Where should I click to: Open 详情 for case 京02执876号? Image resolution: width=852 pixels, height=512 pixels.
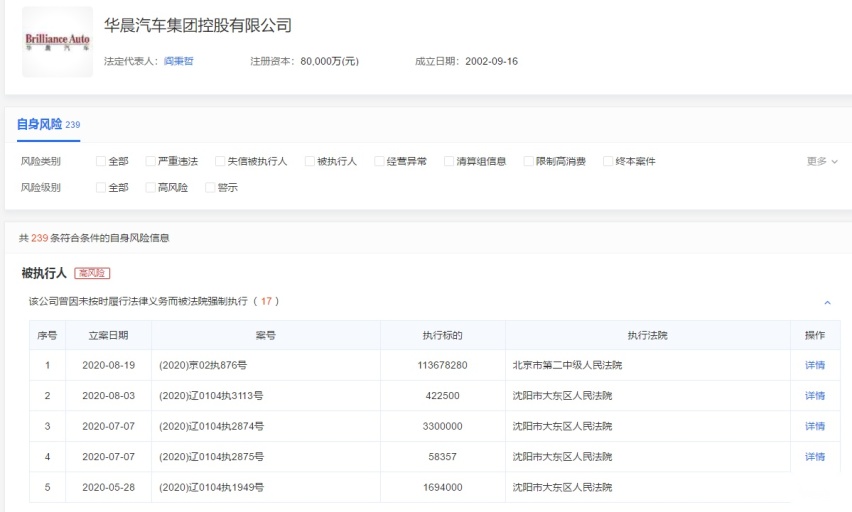pos(815,365)
